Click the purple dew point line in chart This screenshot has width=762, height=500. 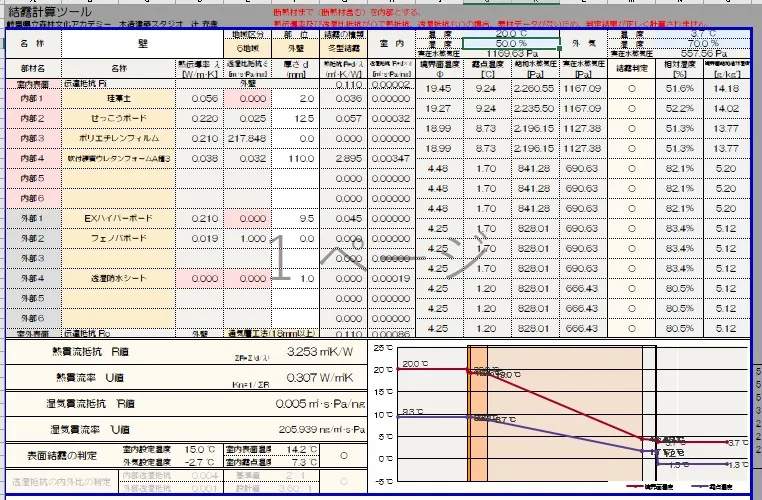pos(560,434)
